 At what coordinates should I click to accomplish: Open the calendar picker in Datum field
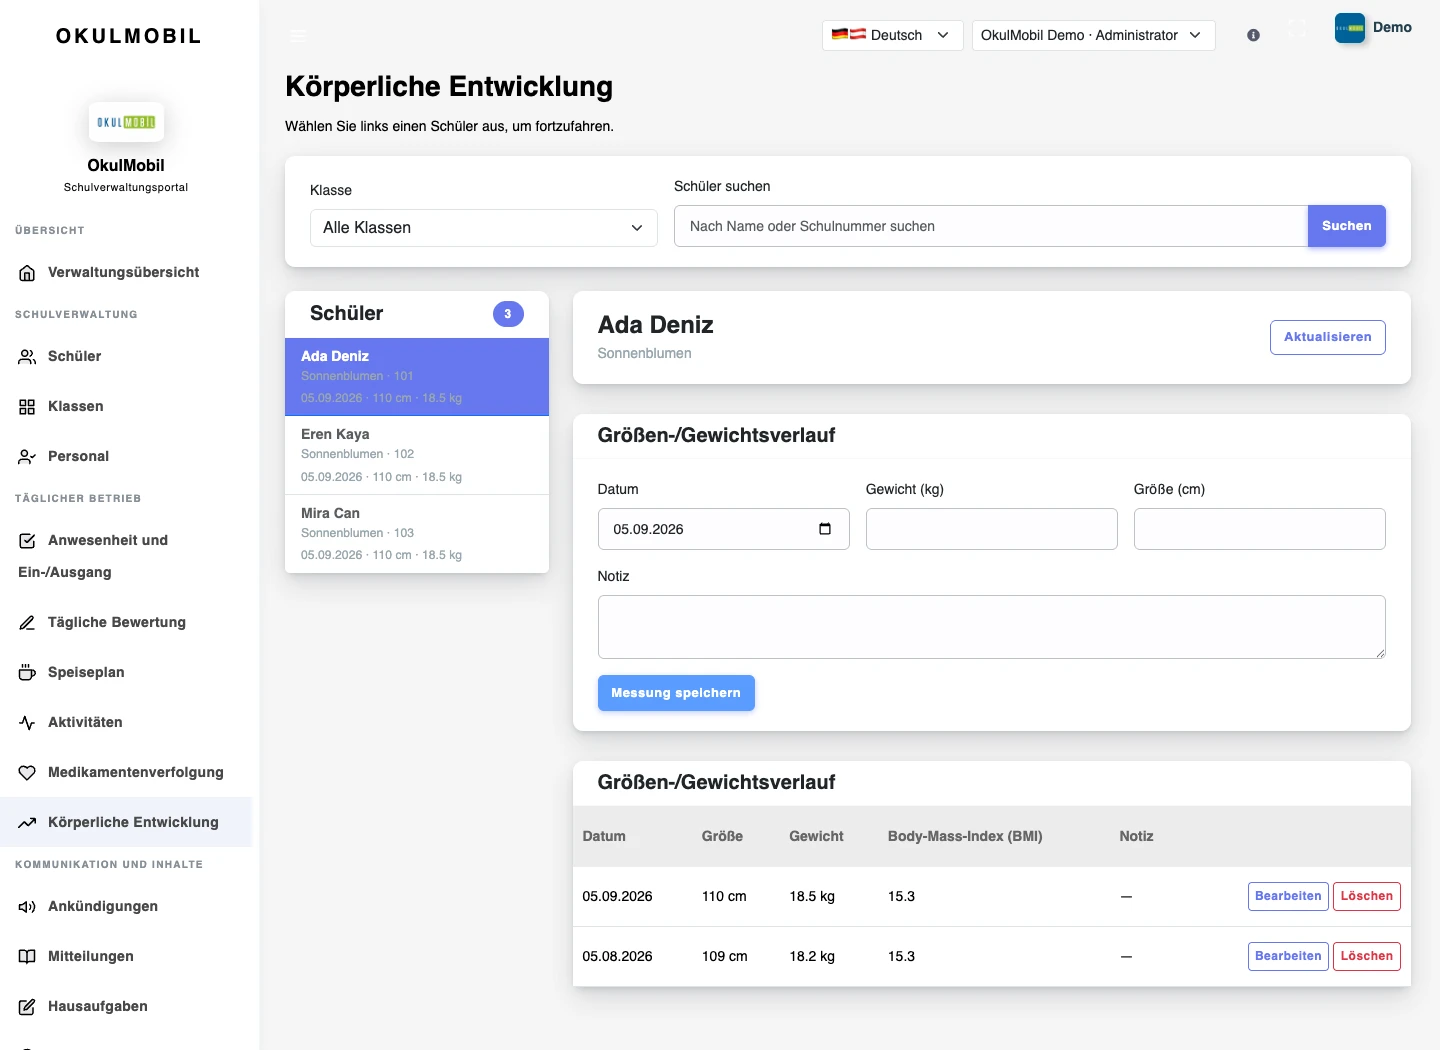[825, 529]
